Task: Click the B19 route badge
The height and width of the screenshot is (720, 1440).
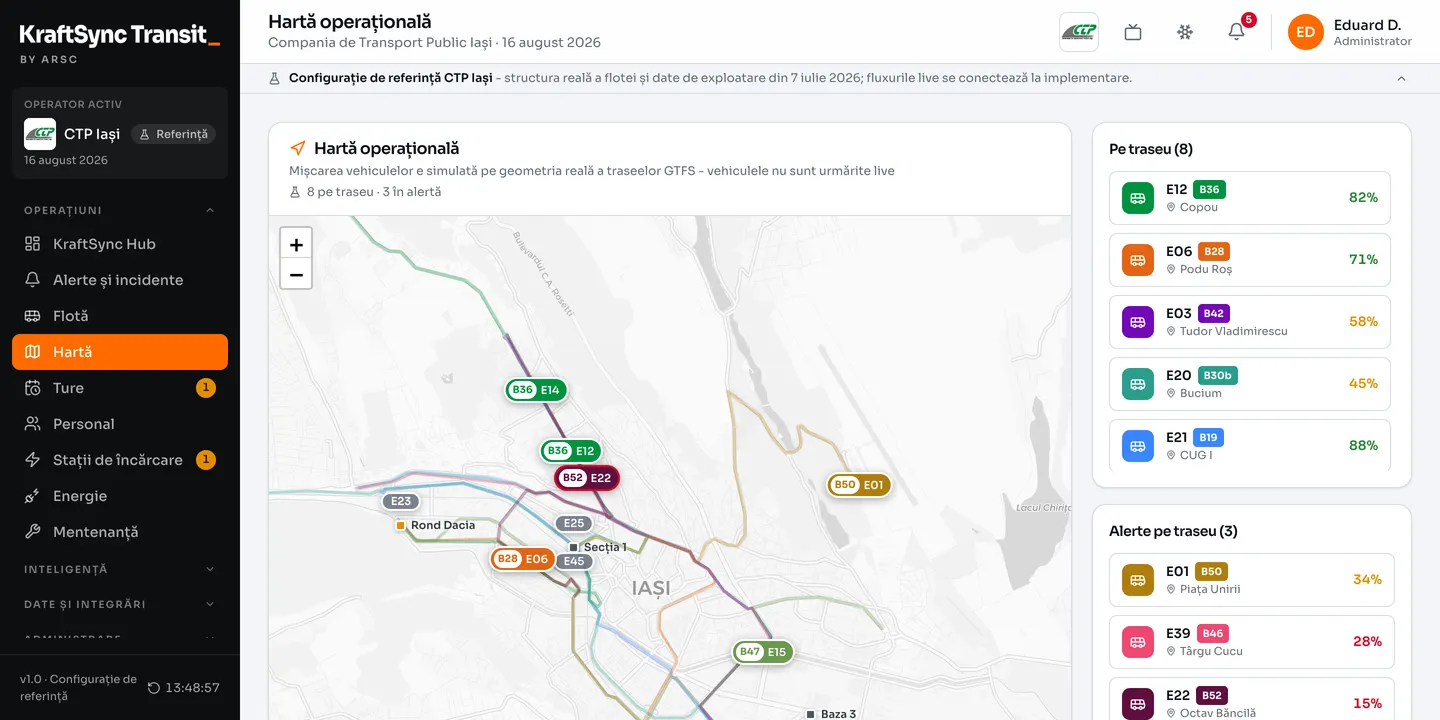Action: 1208,437
